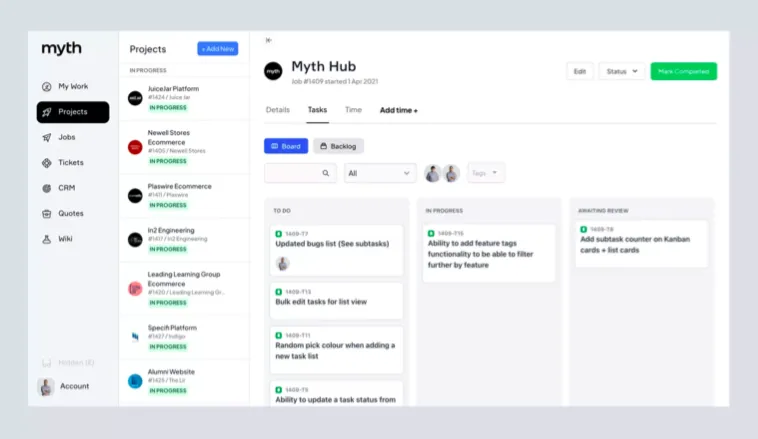Filter by first assignee avatar
Image resolution: width=758 pixels, height=439 pixels.
(x=433, y=174)
